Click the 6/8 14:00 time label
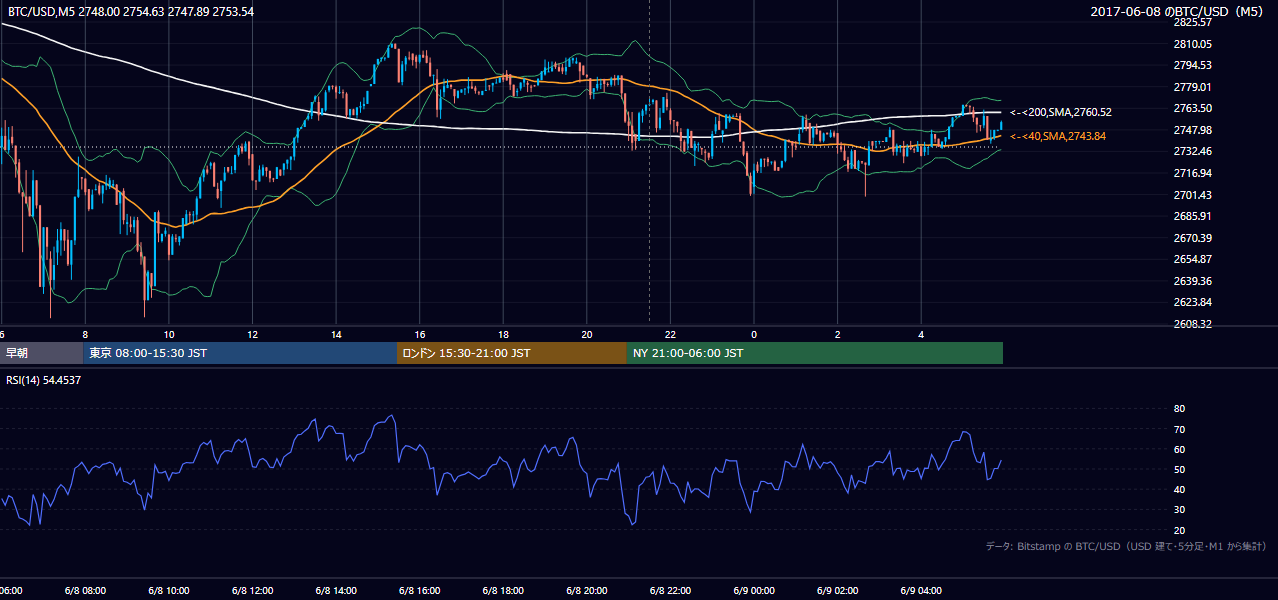The image size is (1278, 600). click(336, 591)
